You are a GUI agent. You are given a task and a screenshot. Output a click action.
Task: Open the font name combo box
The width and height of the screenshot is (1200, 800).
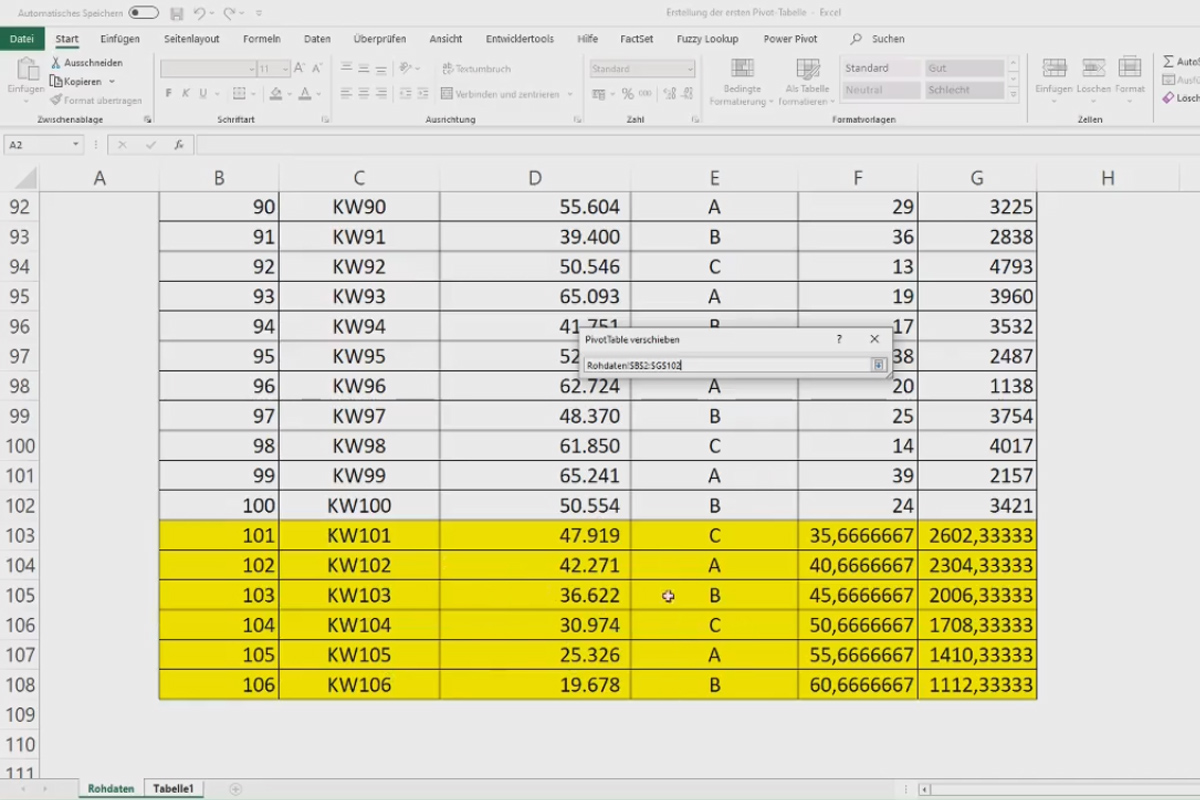(x=209, y=69)
